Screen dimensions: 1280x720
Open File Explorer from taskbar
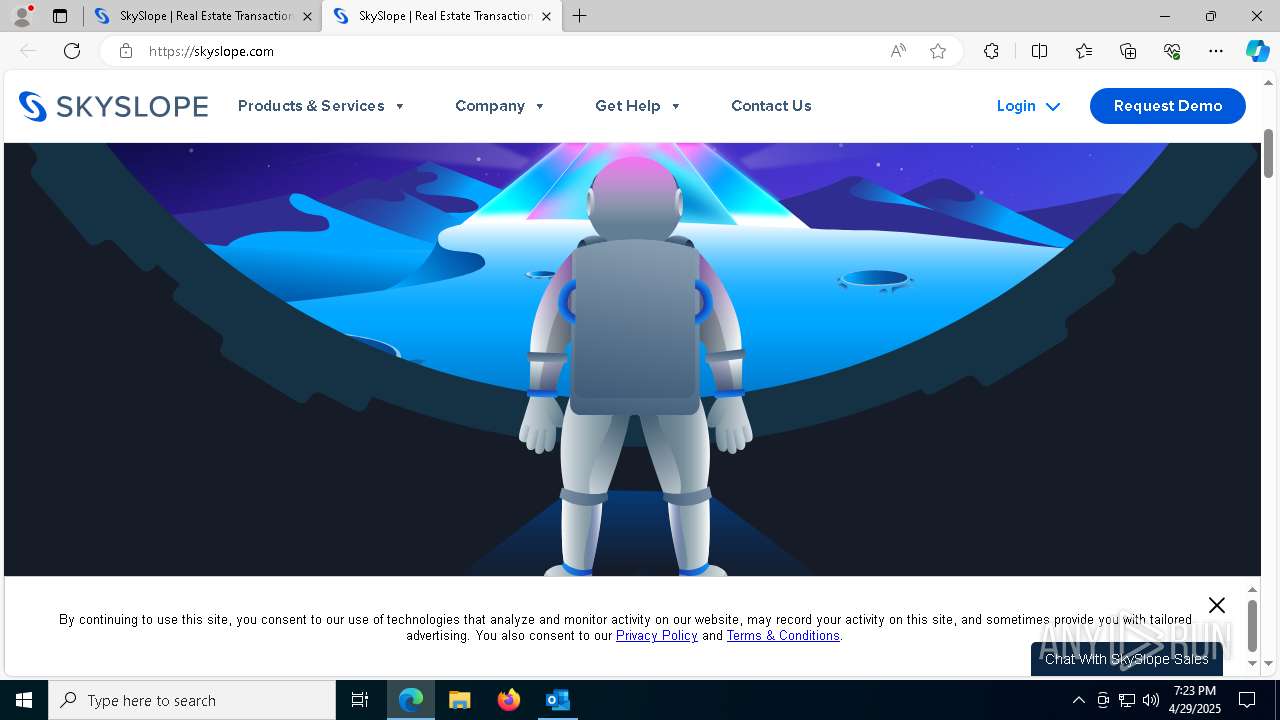460,700
